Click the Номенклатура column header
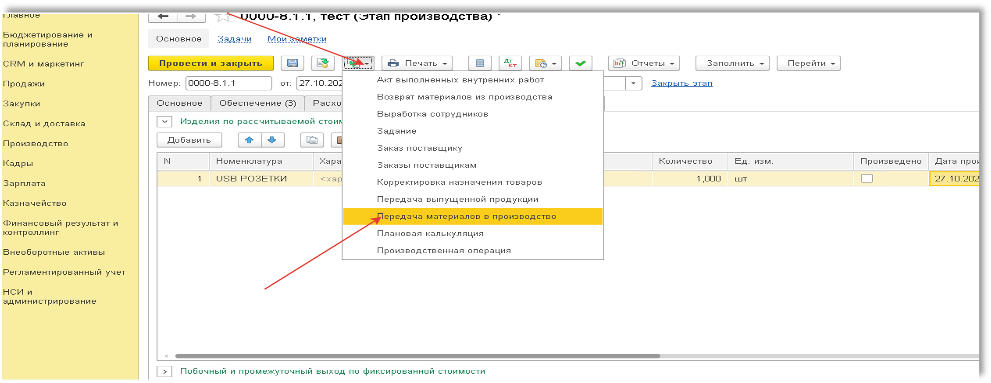The image size is (991, 383). click(261, 161)
